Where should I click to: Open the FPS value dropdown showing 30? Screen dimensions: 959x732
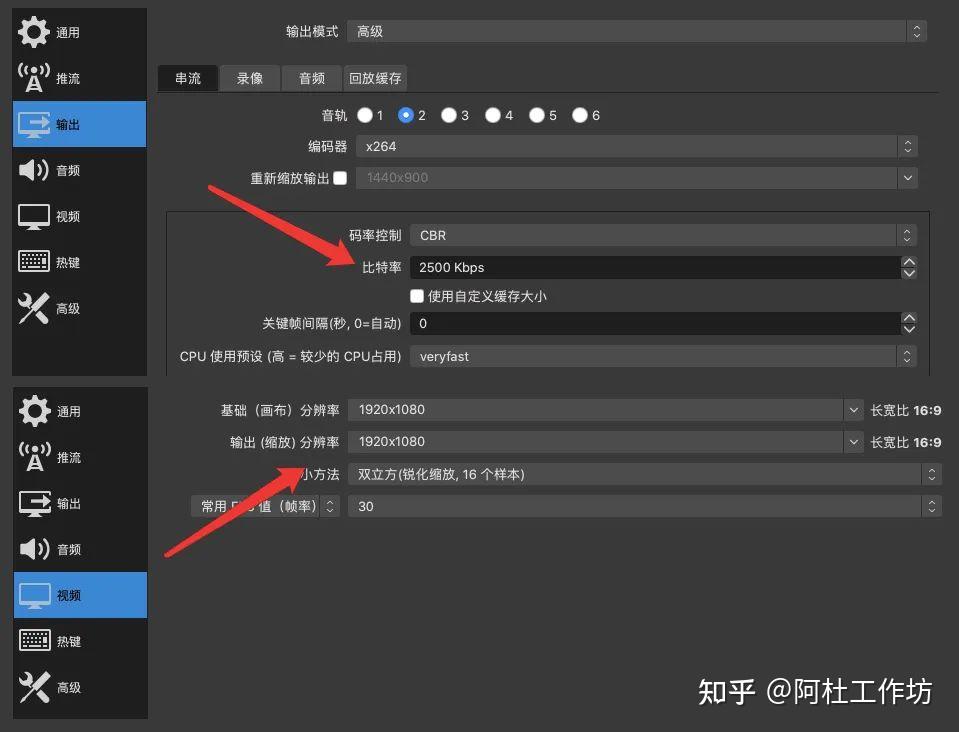(645, 506)
